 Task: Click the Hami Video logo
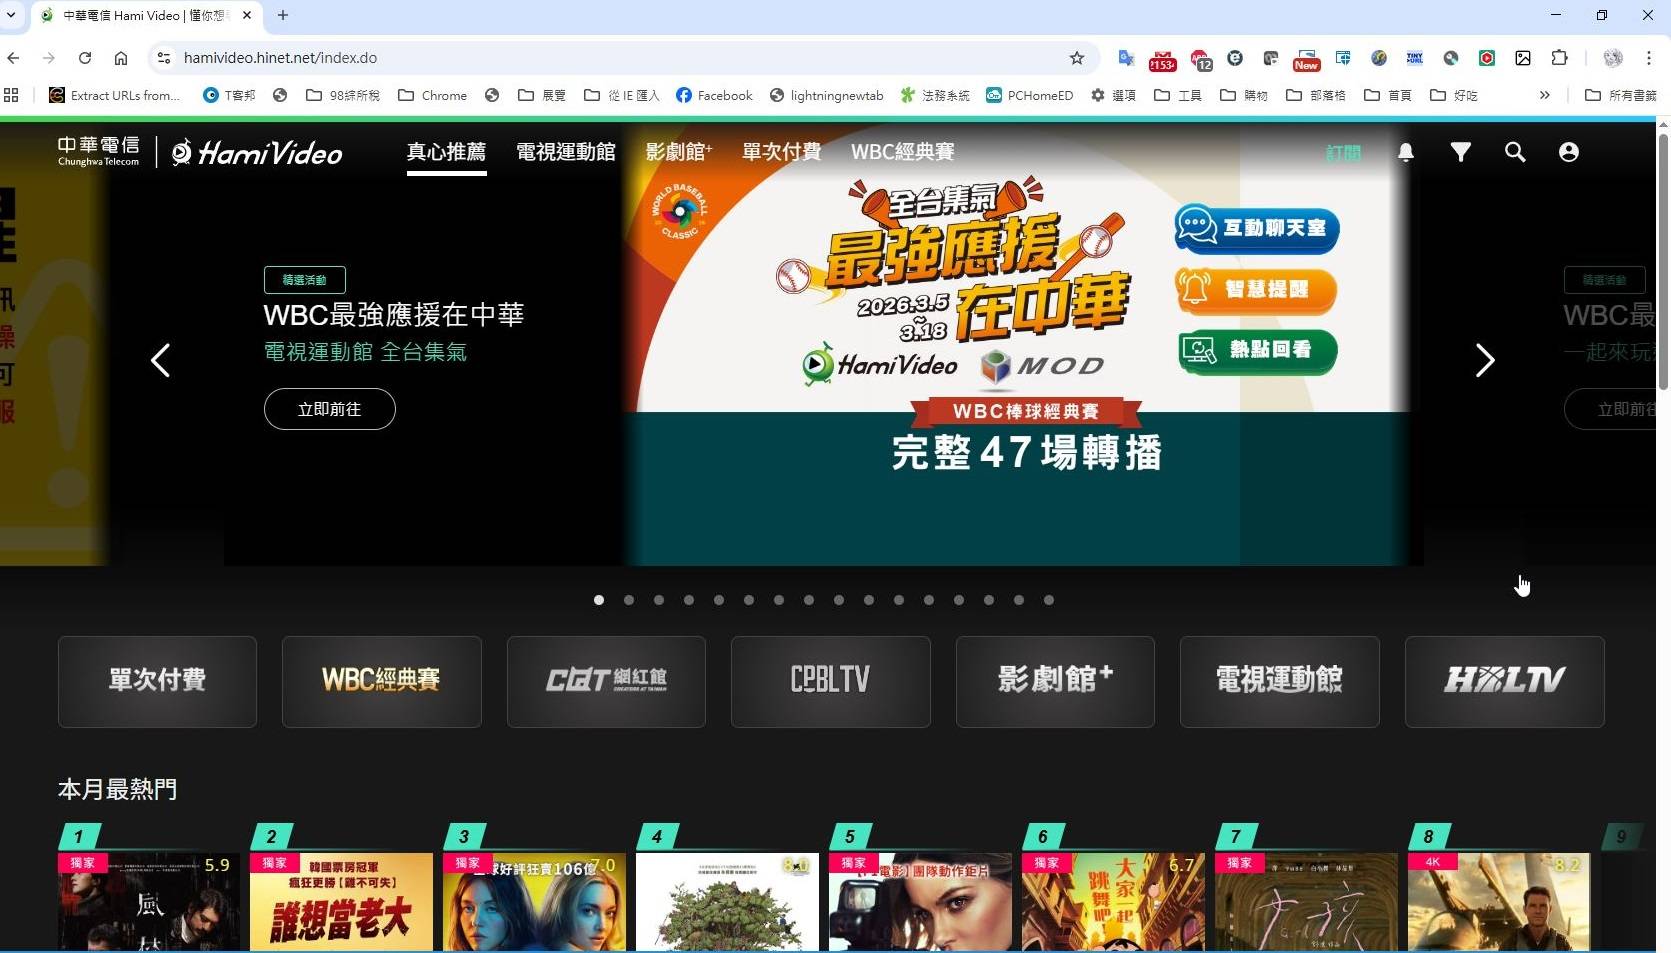257,152
